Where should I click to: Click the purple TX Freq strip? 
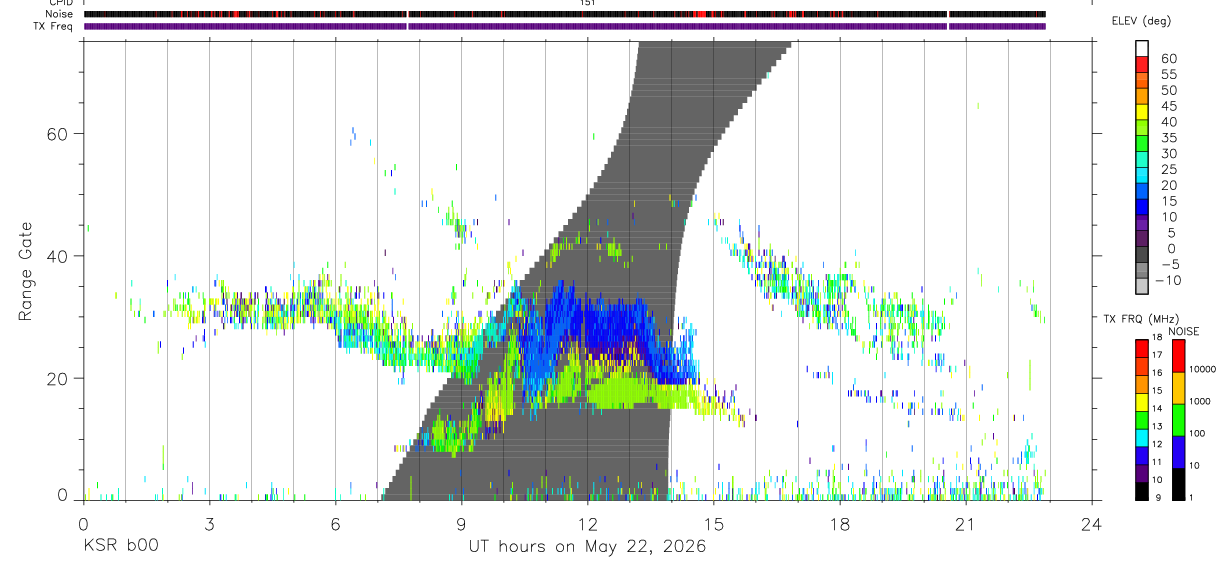565,26
